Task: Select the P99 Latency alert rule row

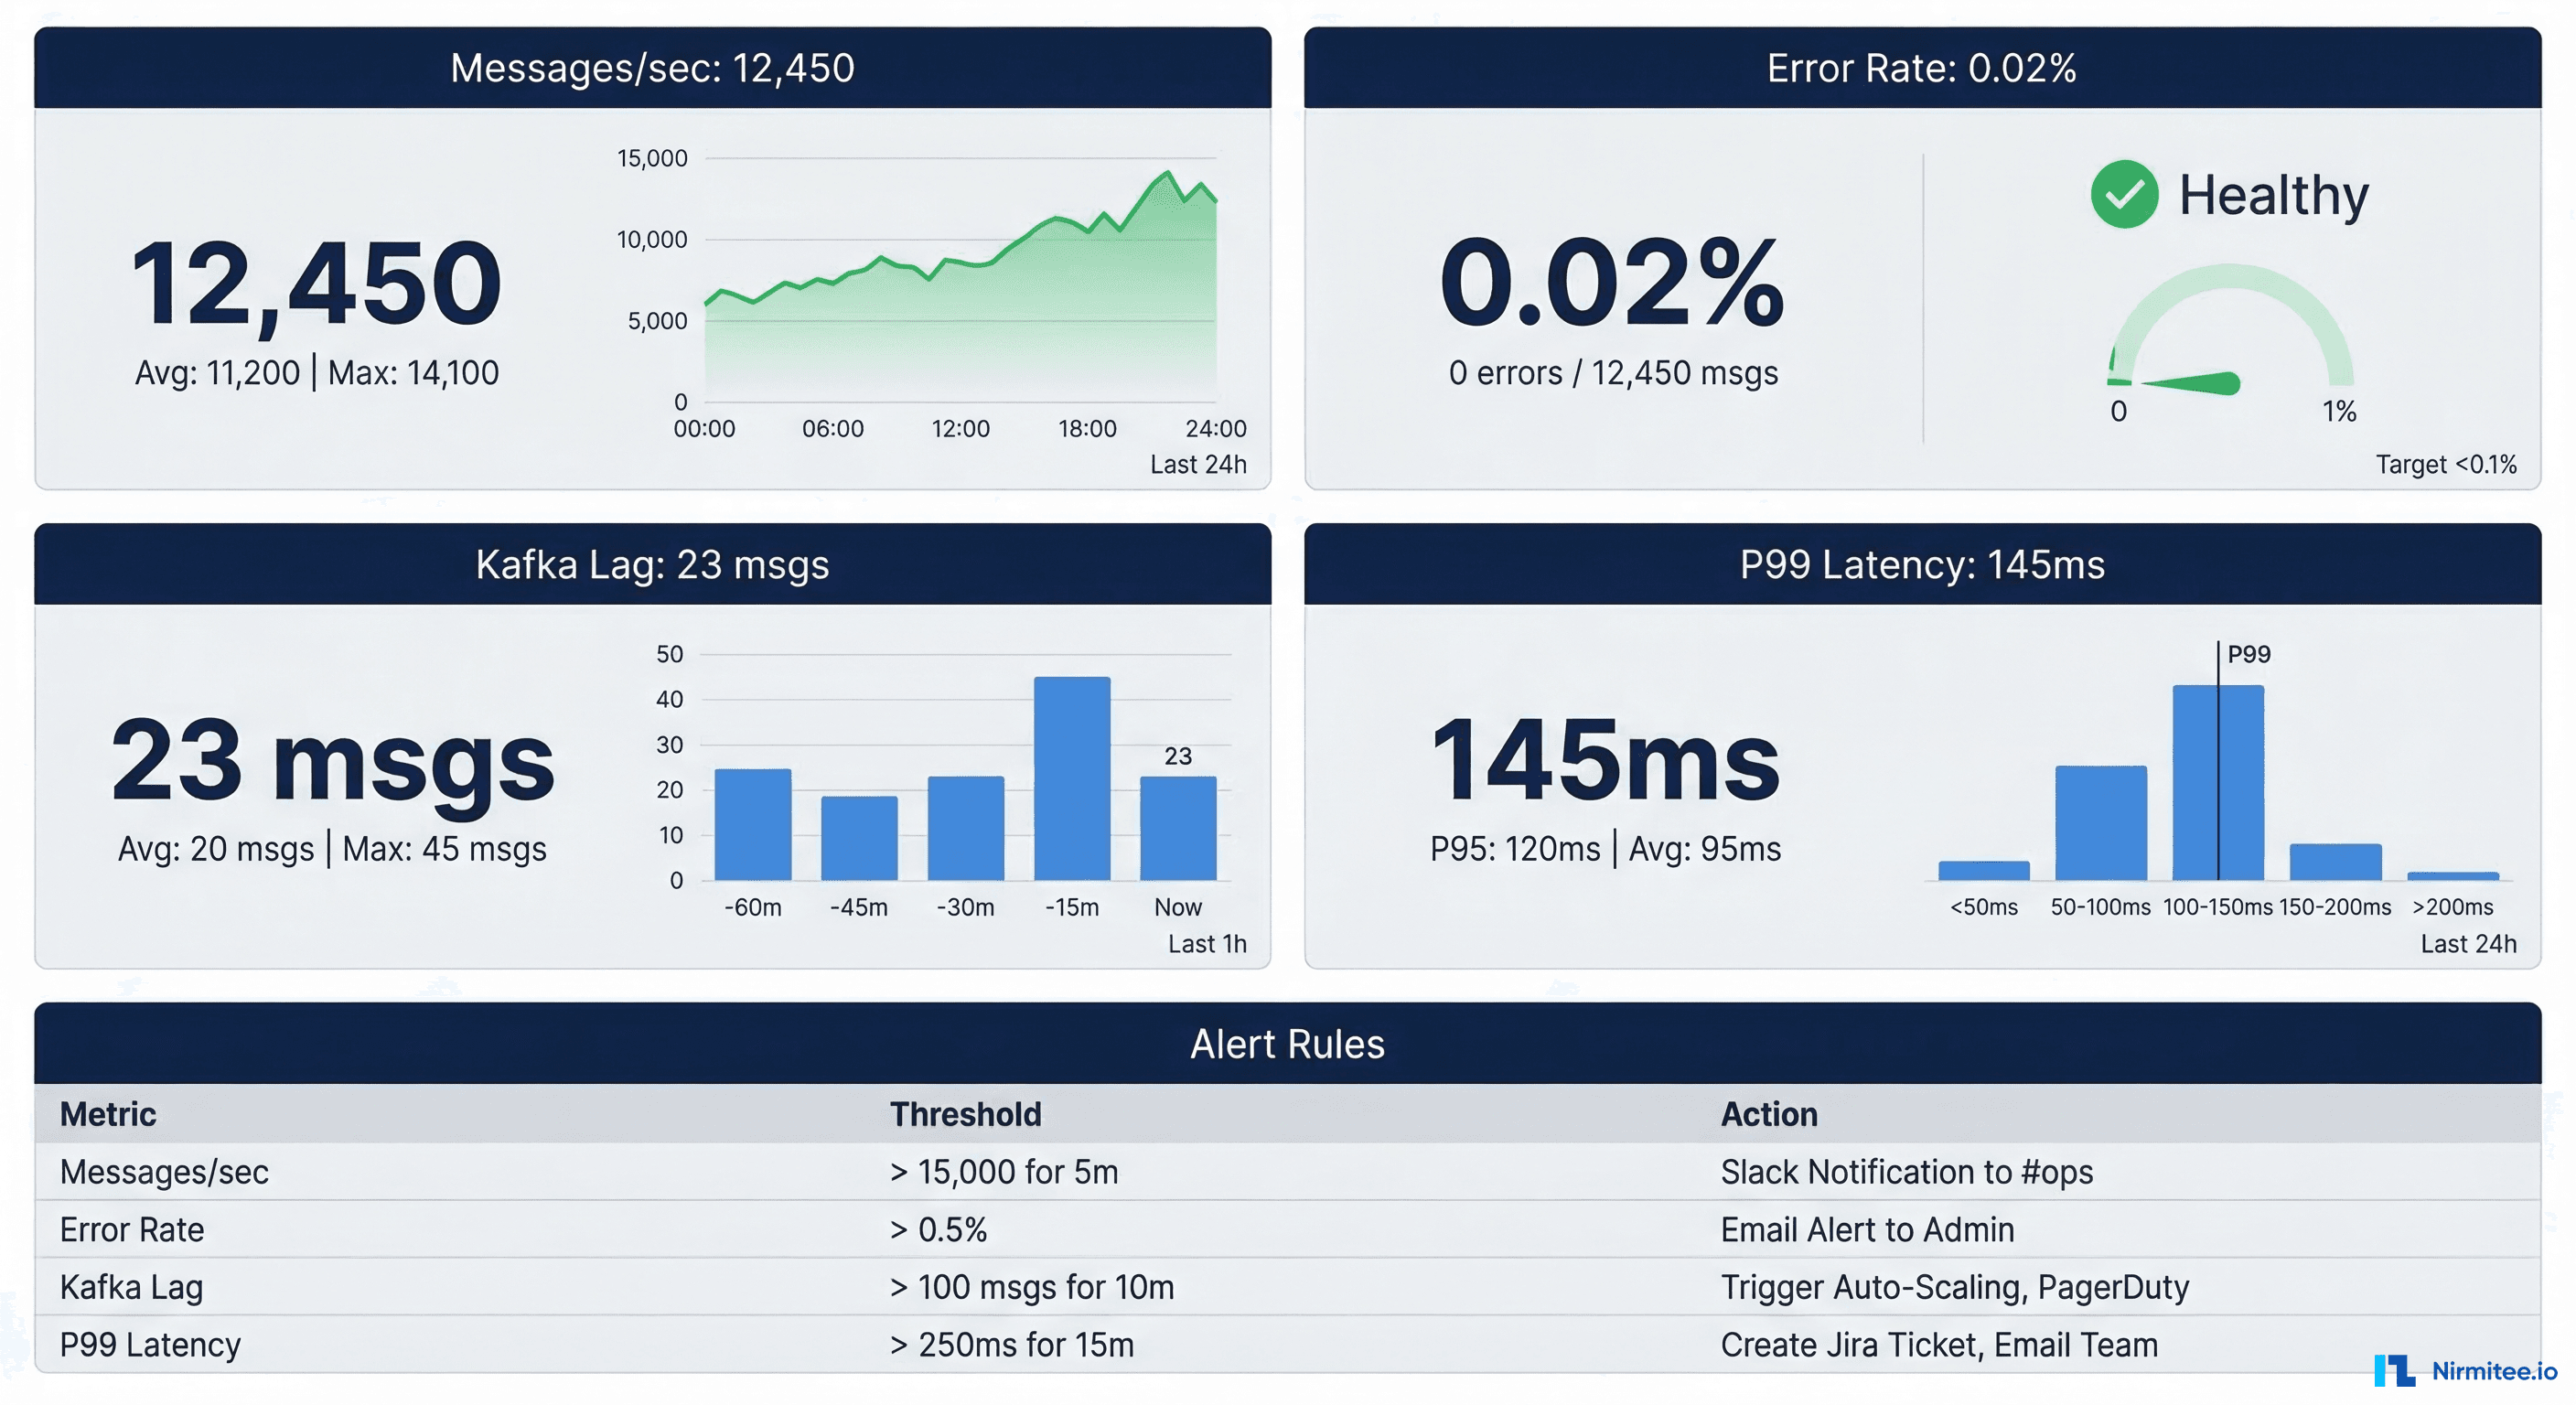Action: coord(1288,1345)
